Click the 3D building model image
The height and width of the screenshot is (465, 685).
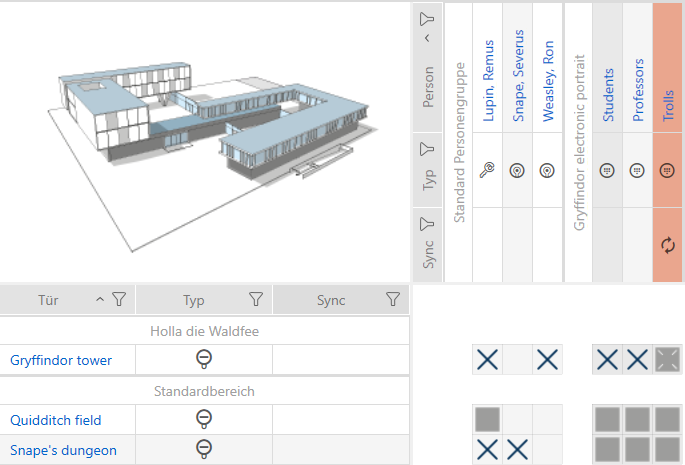(205, 135)
